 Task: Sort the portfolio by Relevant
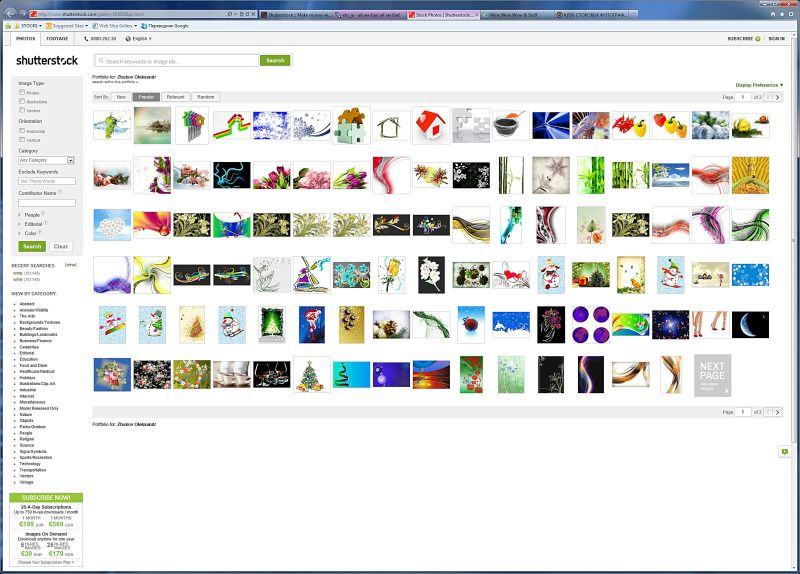pyautogui.click(x=176, y=97)
